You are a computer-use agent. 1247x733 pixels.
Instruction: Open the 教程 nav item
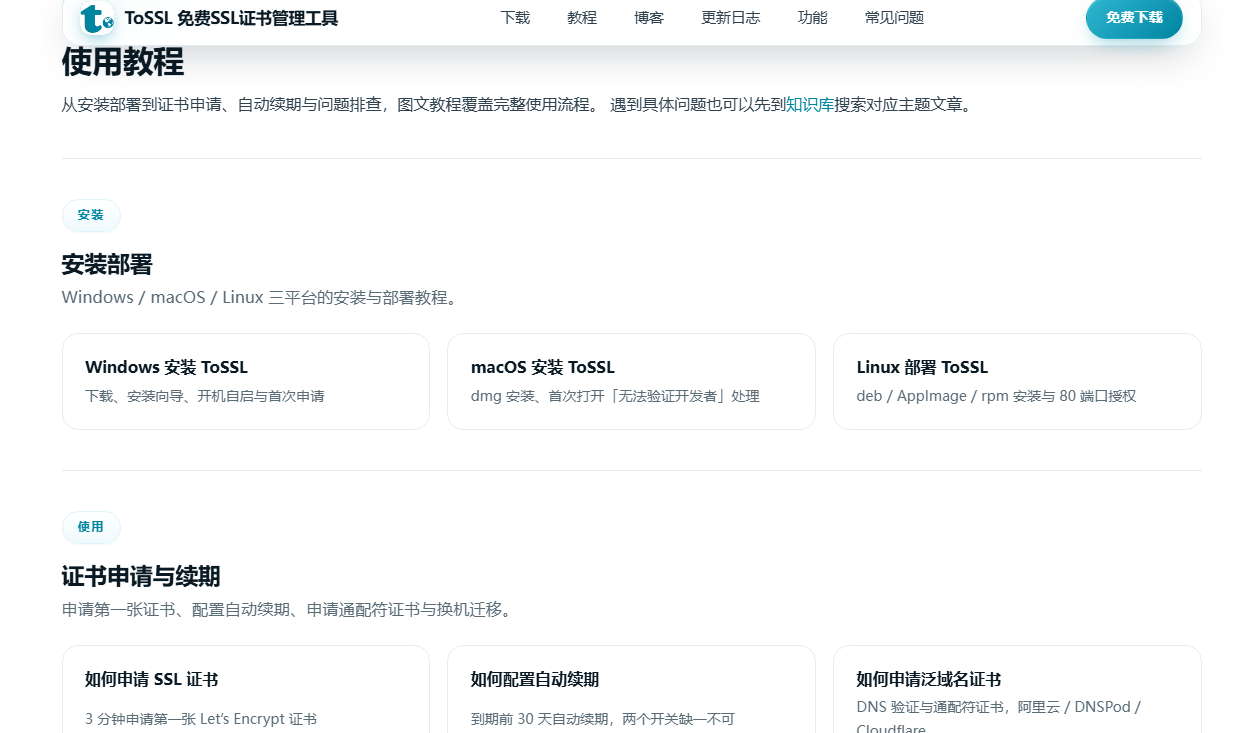582,18
